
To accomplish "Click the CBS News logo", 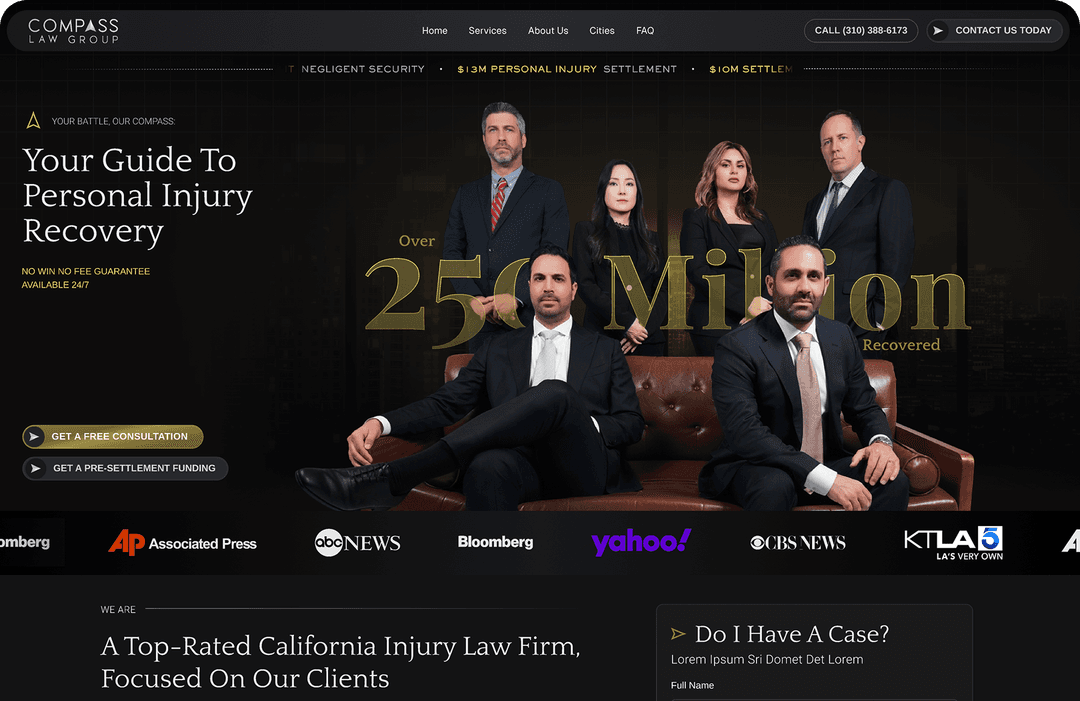I will pyautogui.click(x=798, y=543).
